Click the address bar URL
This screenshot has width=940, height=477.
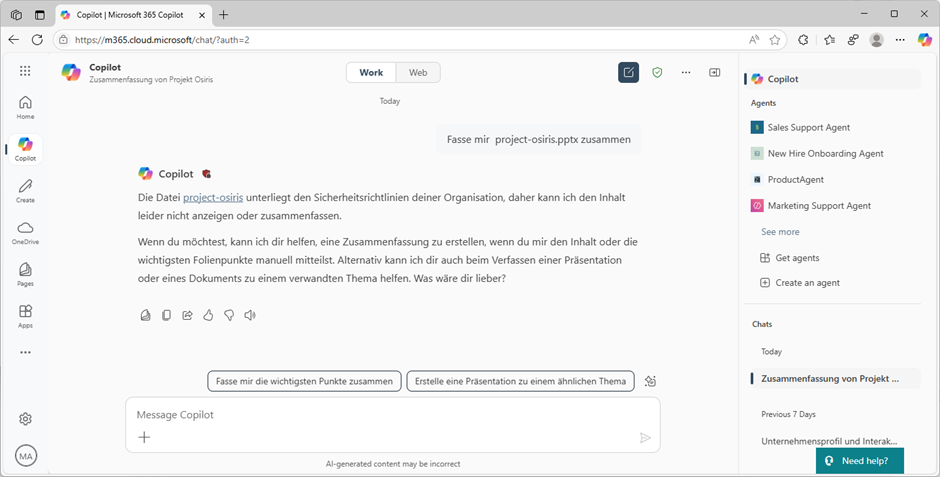click(x=162, y=40)
